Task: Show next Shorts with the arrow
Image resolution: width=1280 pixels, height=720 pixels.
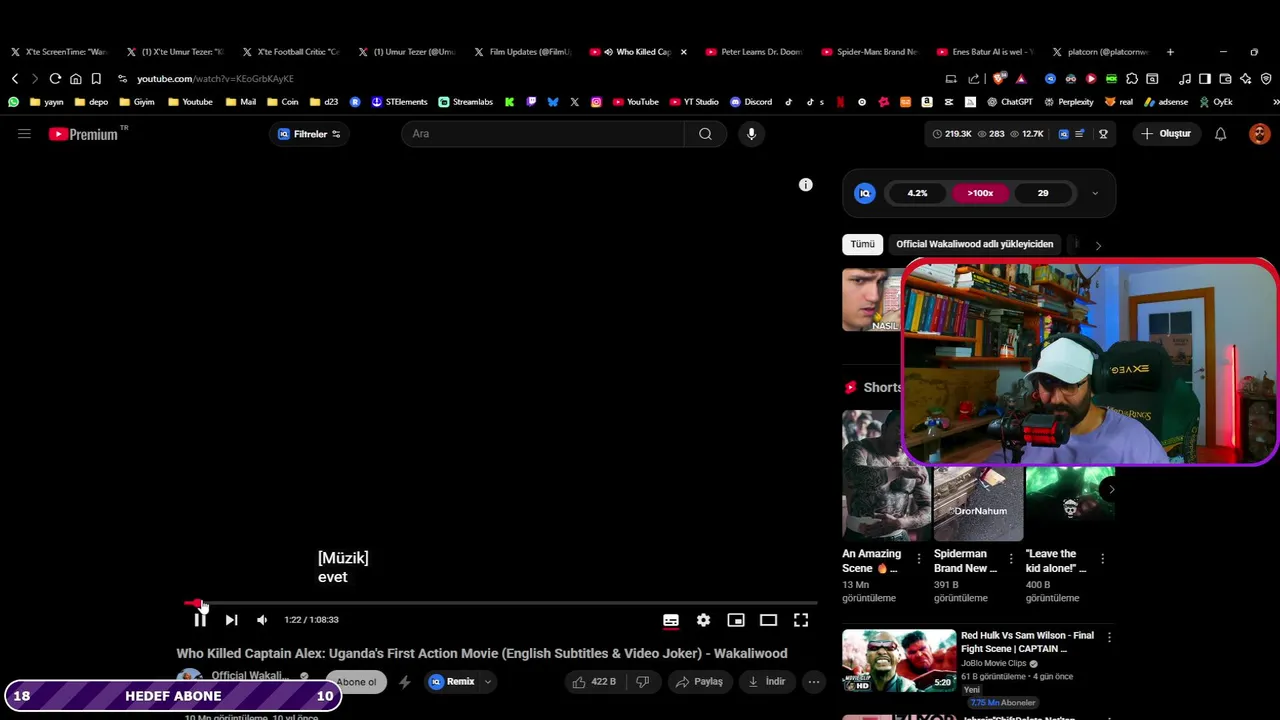Action: 1110,489
